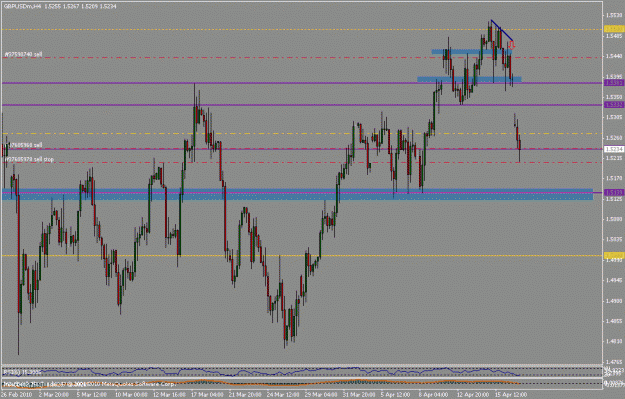Click the 8 Apr 04:00 time label
The height and width of the screenshot is (399, 625).
click(433, 395)
